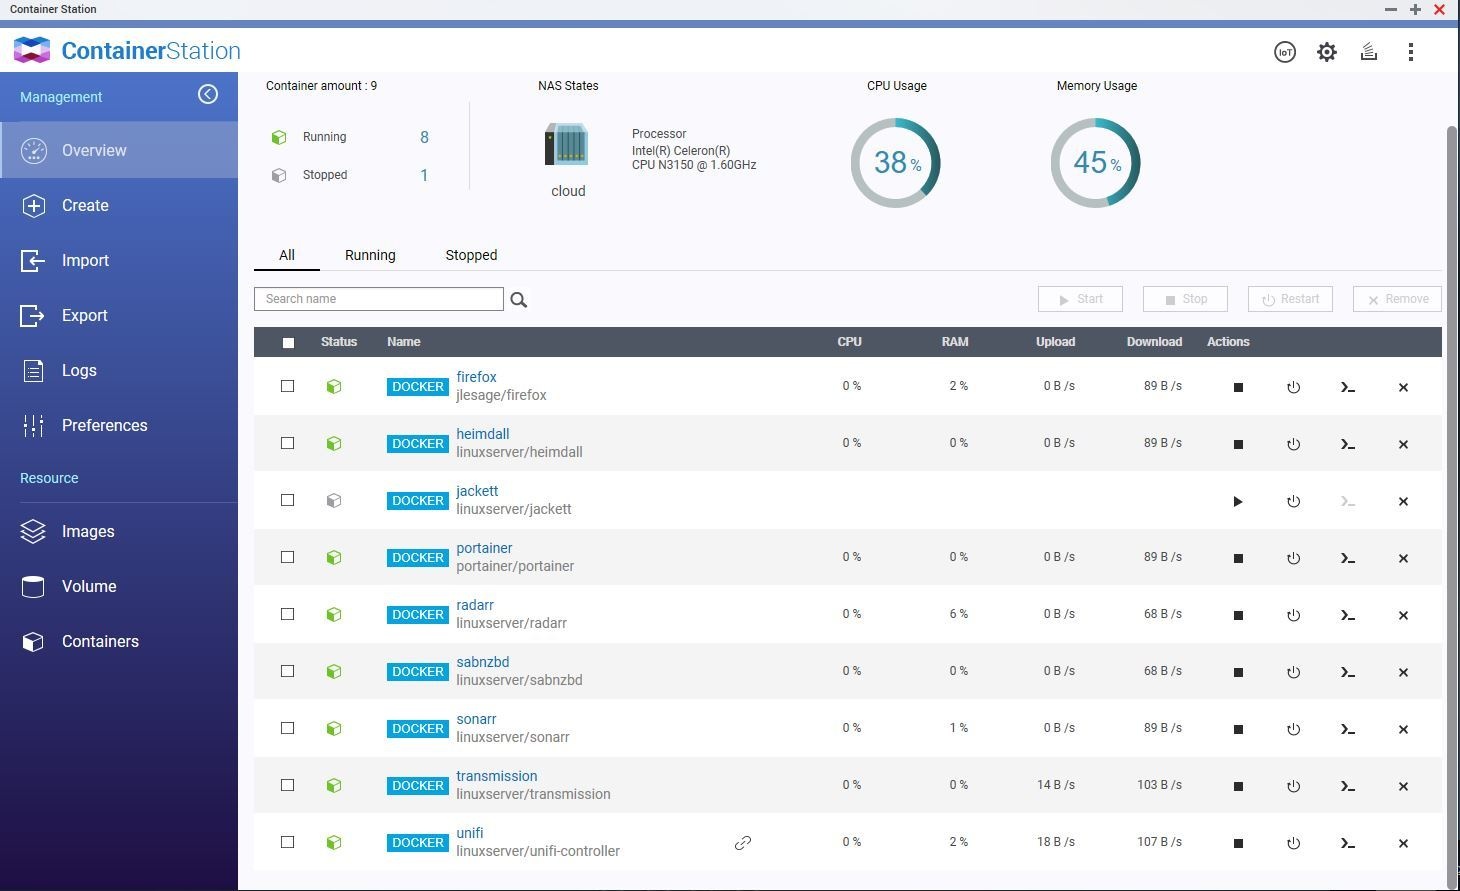
Task: Open Overview in the sidebar
Action: (x=119, y=150)
